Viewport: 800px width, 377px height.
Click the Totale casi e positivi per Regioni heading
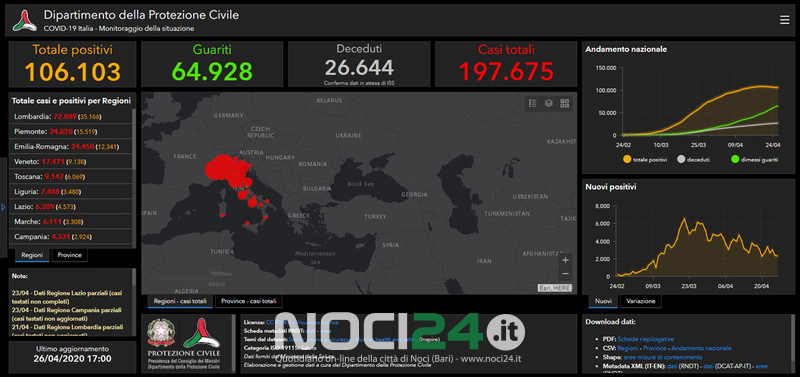pyautogui.click(x=71, y=101)
